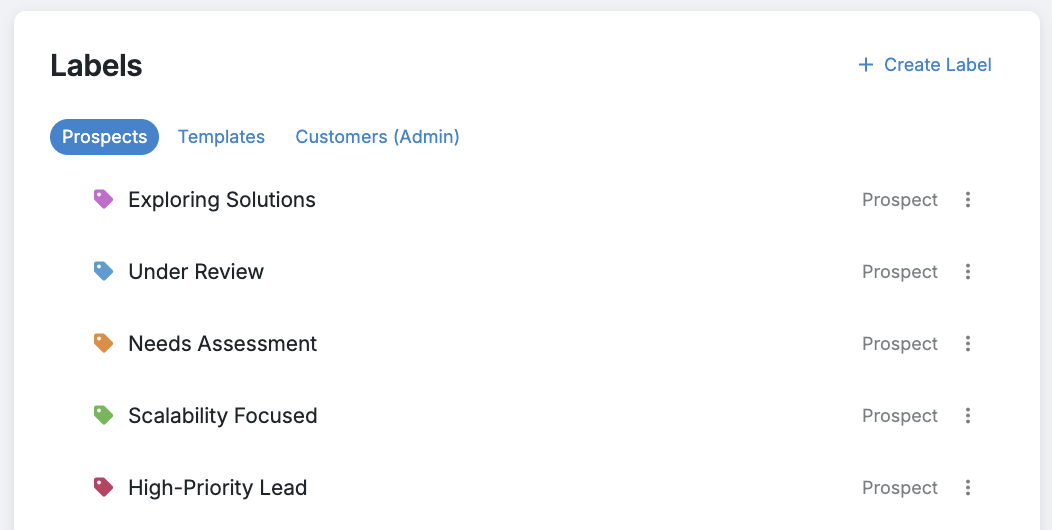Viewport: 1052px width, 530px height.
Task: Open options menu for Needs Assessment
Action: tap(968, 344)
